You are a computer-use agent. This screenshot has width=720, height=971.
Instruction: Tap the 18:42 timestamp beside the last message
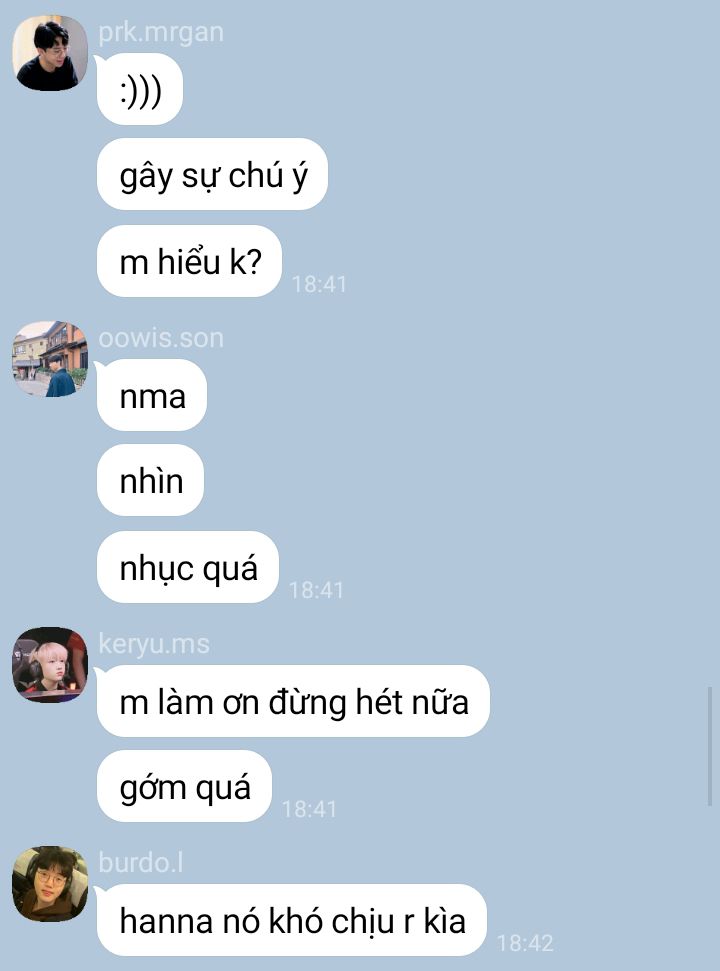click(x=525, y=943)
